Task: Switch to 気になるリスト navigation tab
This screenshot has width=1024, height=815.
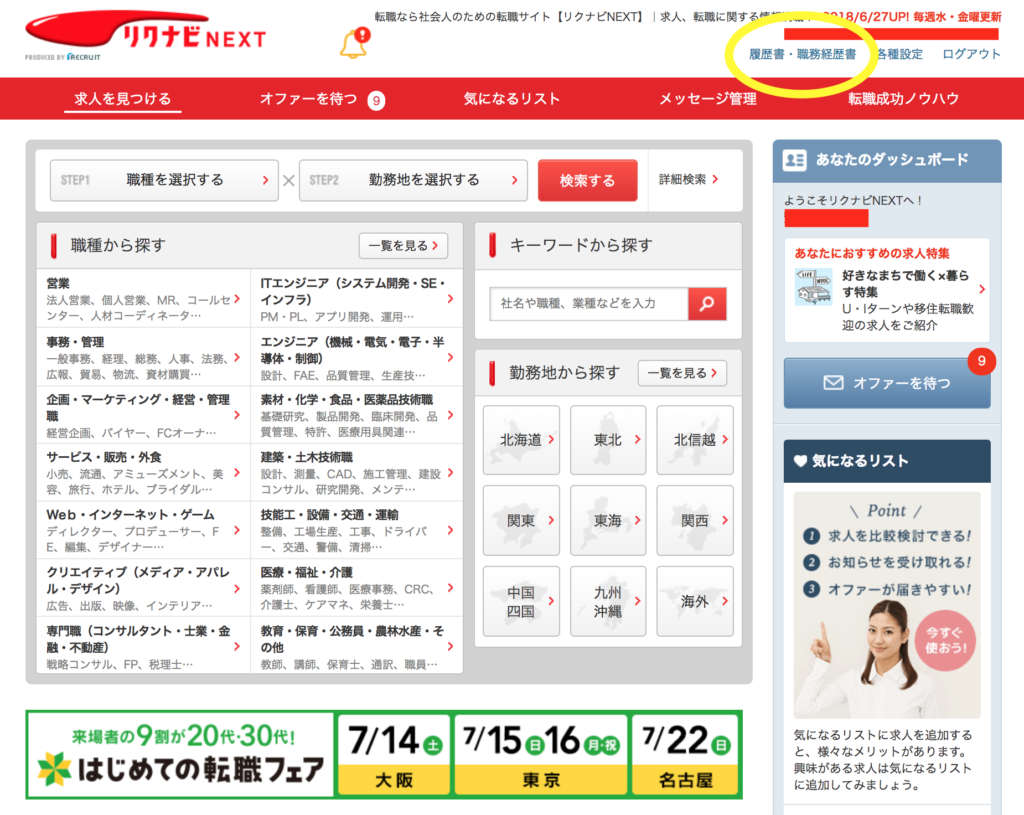Action: [511, 99]
